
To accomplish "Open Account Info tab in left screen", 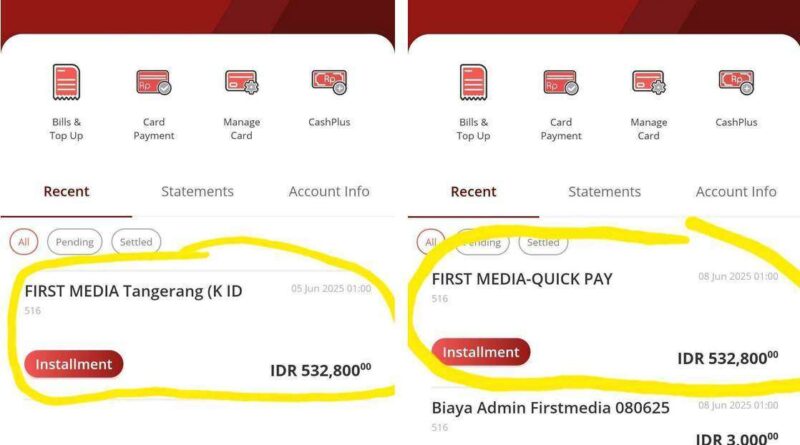I will click(x=329, y=191).
